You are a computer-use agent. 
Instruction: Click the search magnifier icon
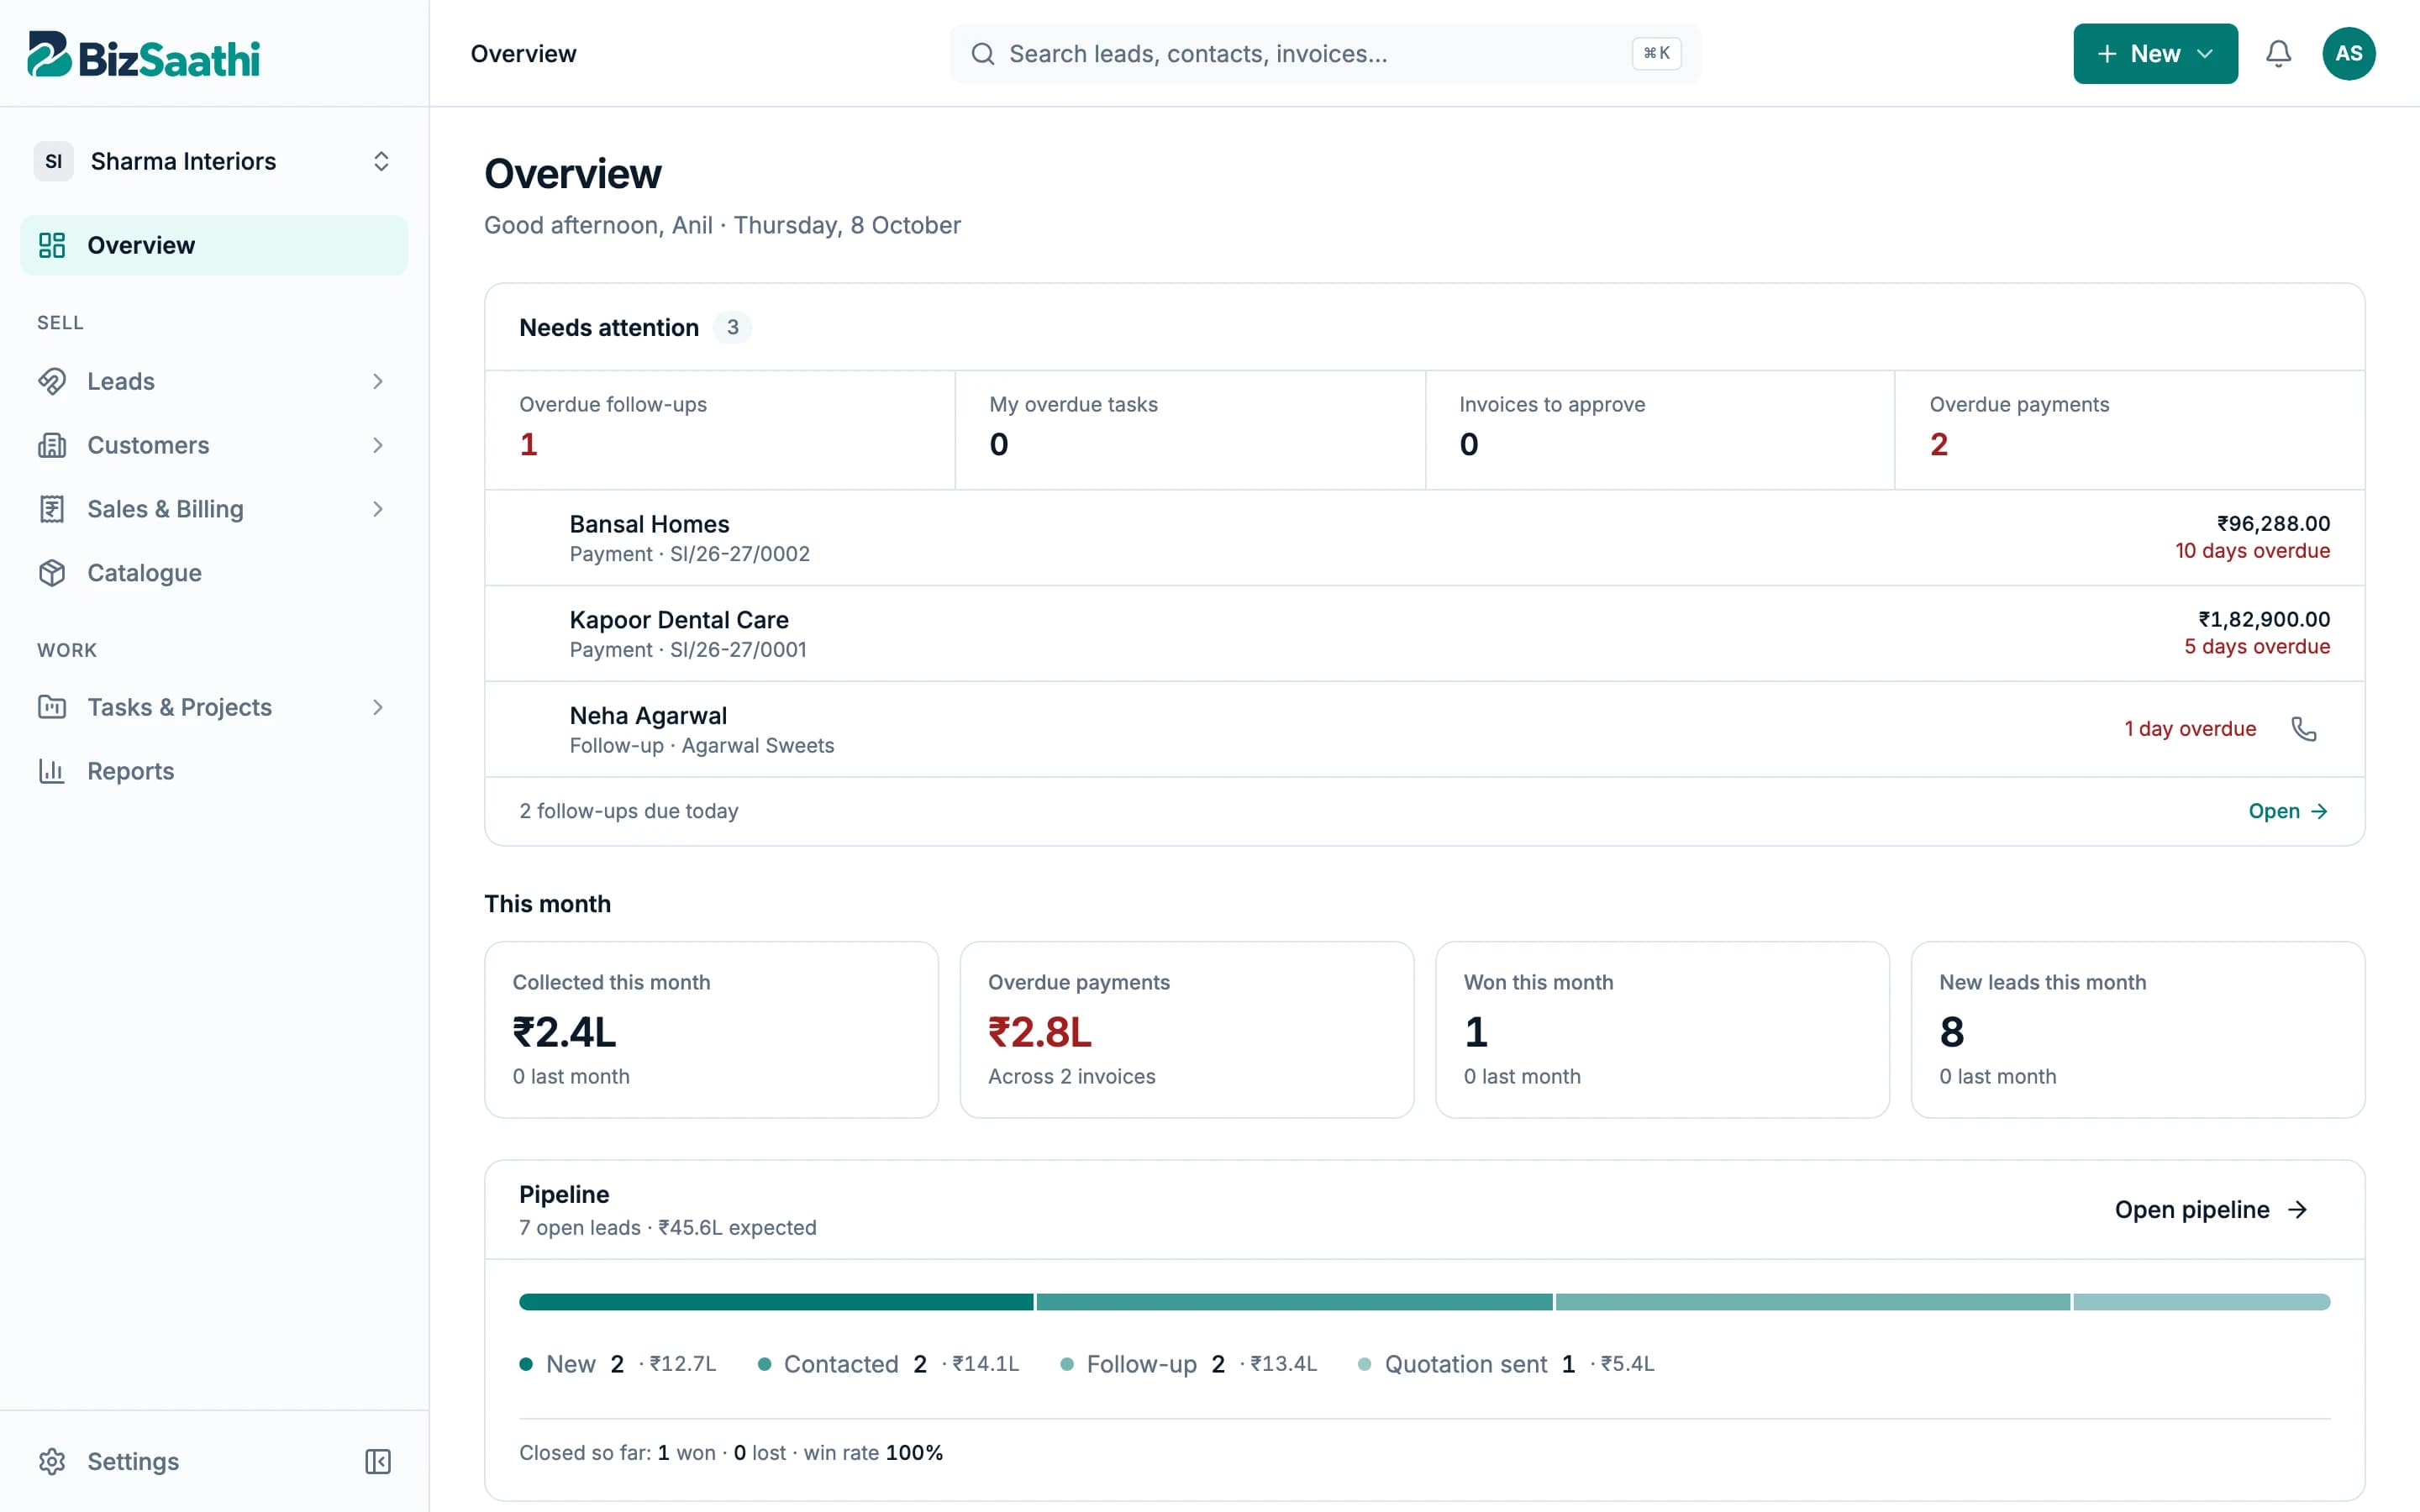(x=983, y=54)
